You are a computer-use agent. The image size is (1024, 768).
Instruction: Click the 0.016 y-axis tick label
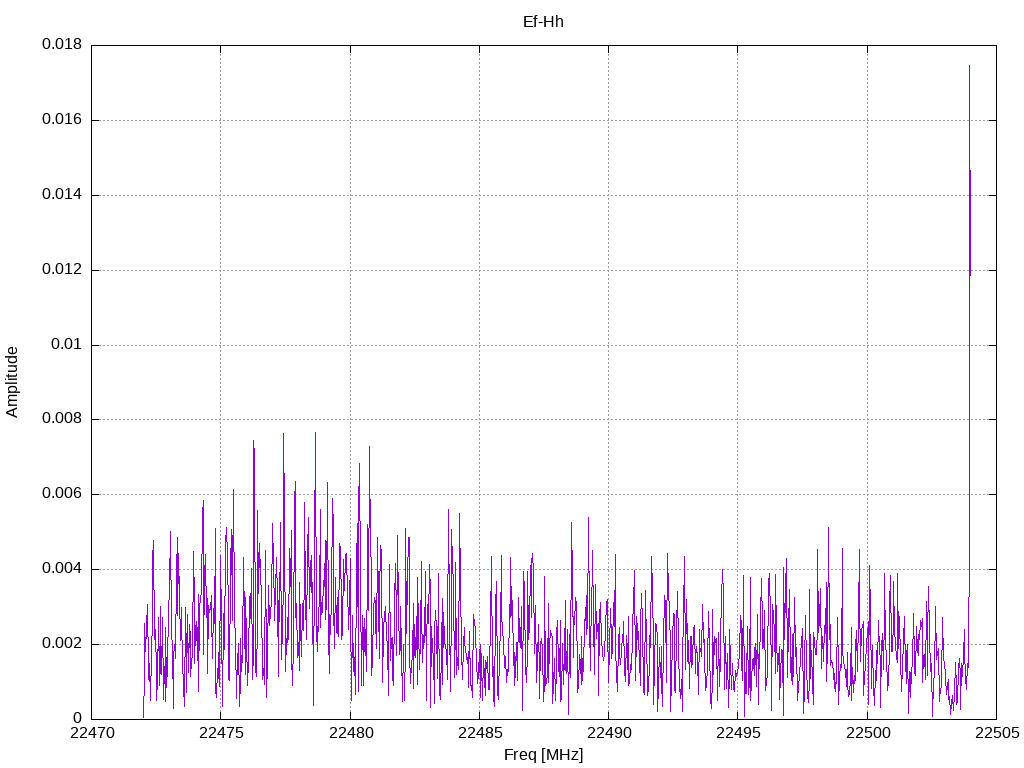[x=62, y=120]
